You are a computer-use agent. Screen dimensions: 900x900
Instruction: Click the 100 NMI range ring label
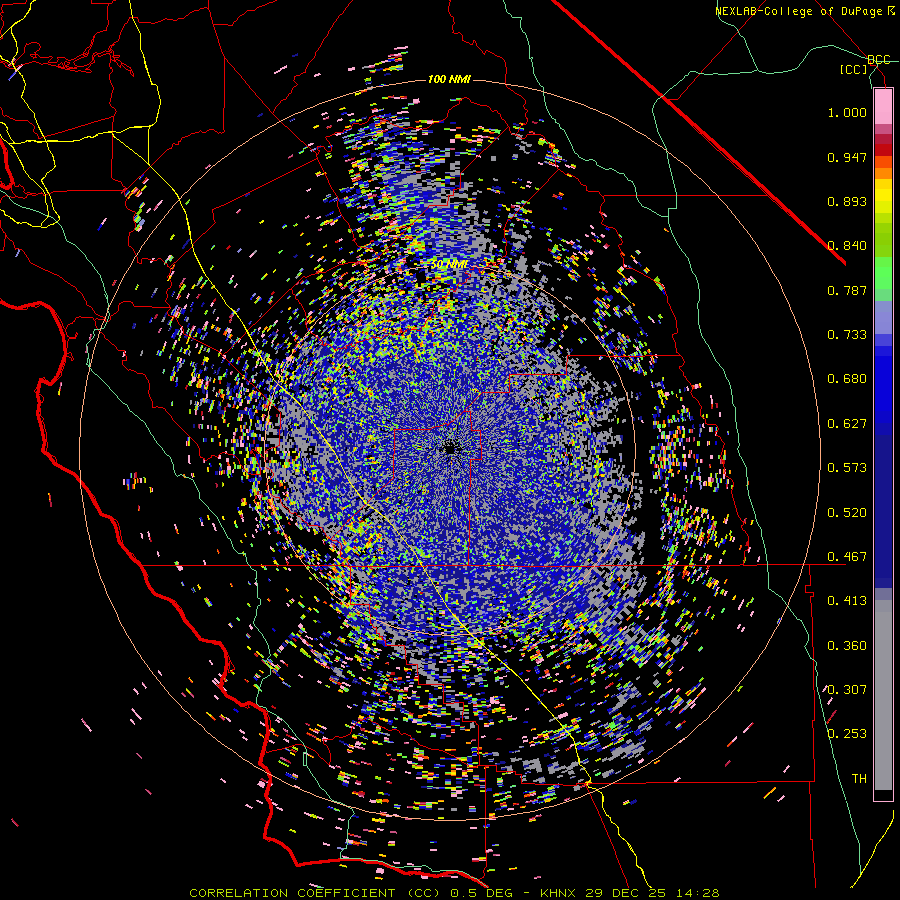tap(449, 79)
